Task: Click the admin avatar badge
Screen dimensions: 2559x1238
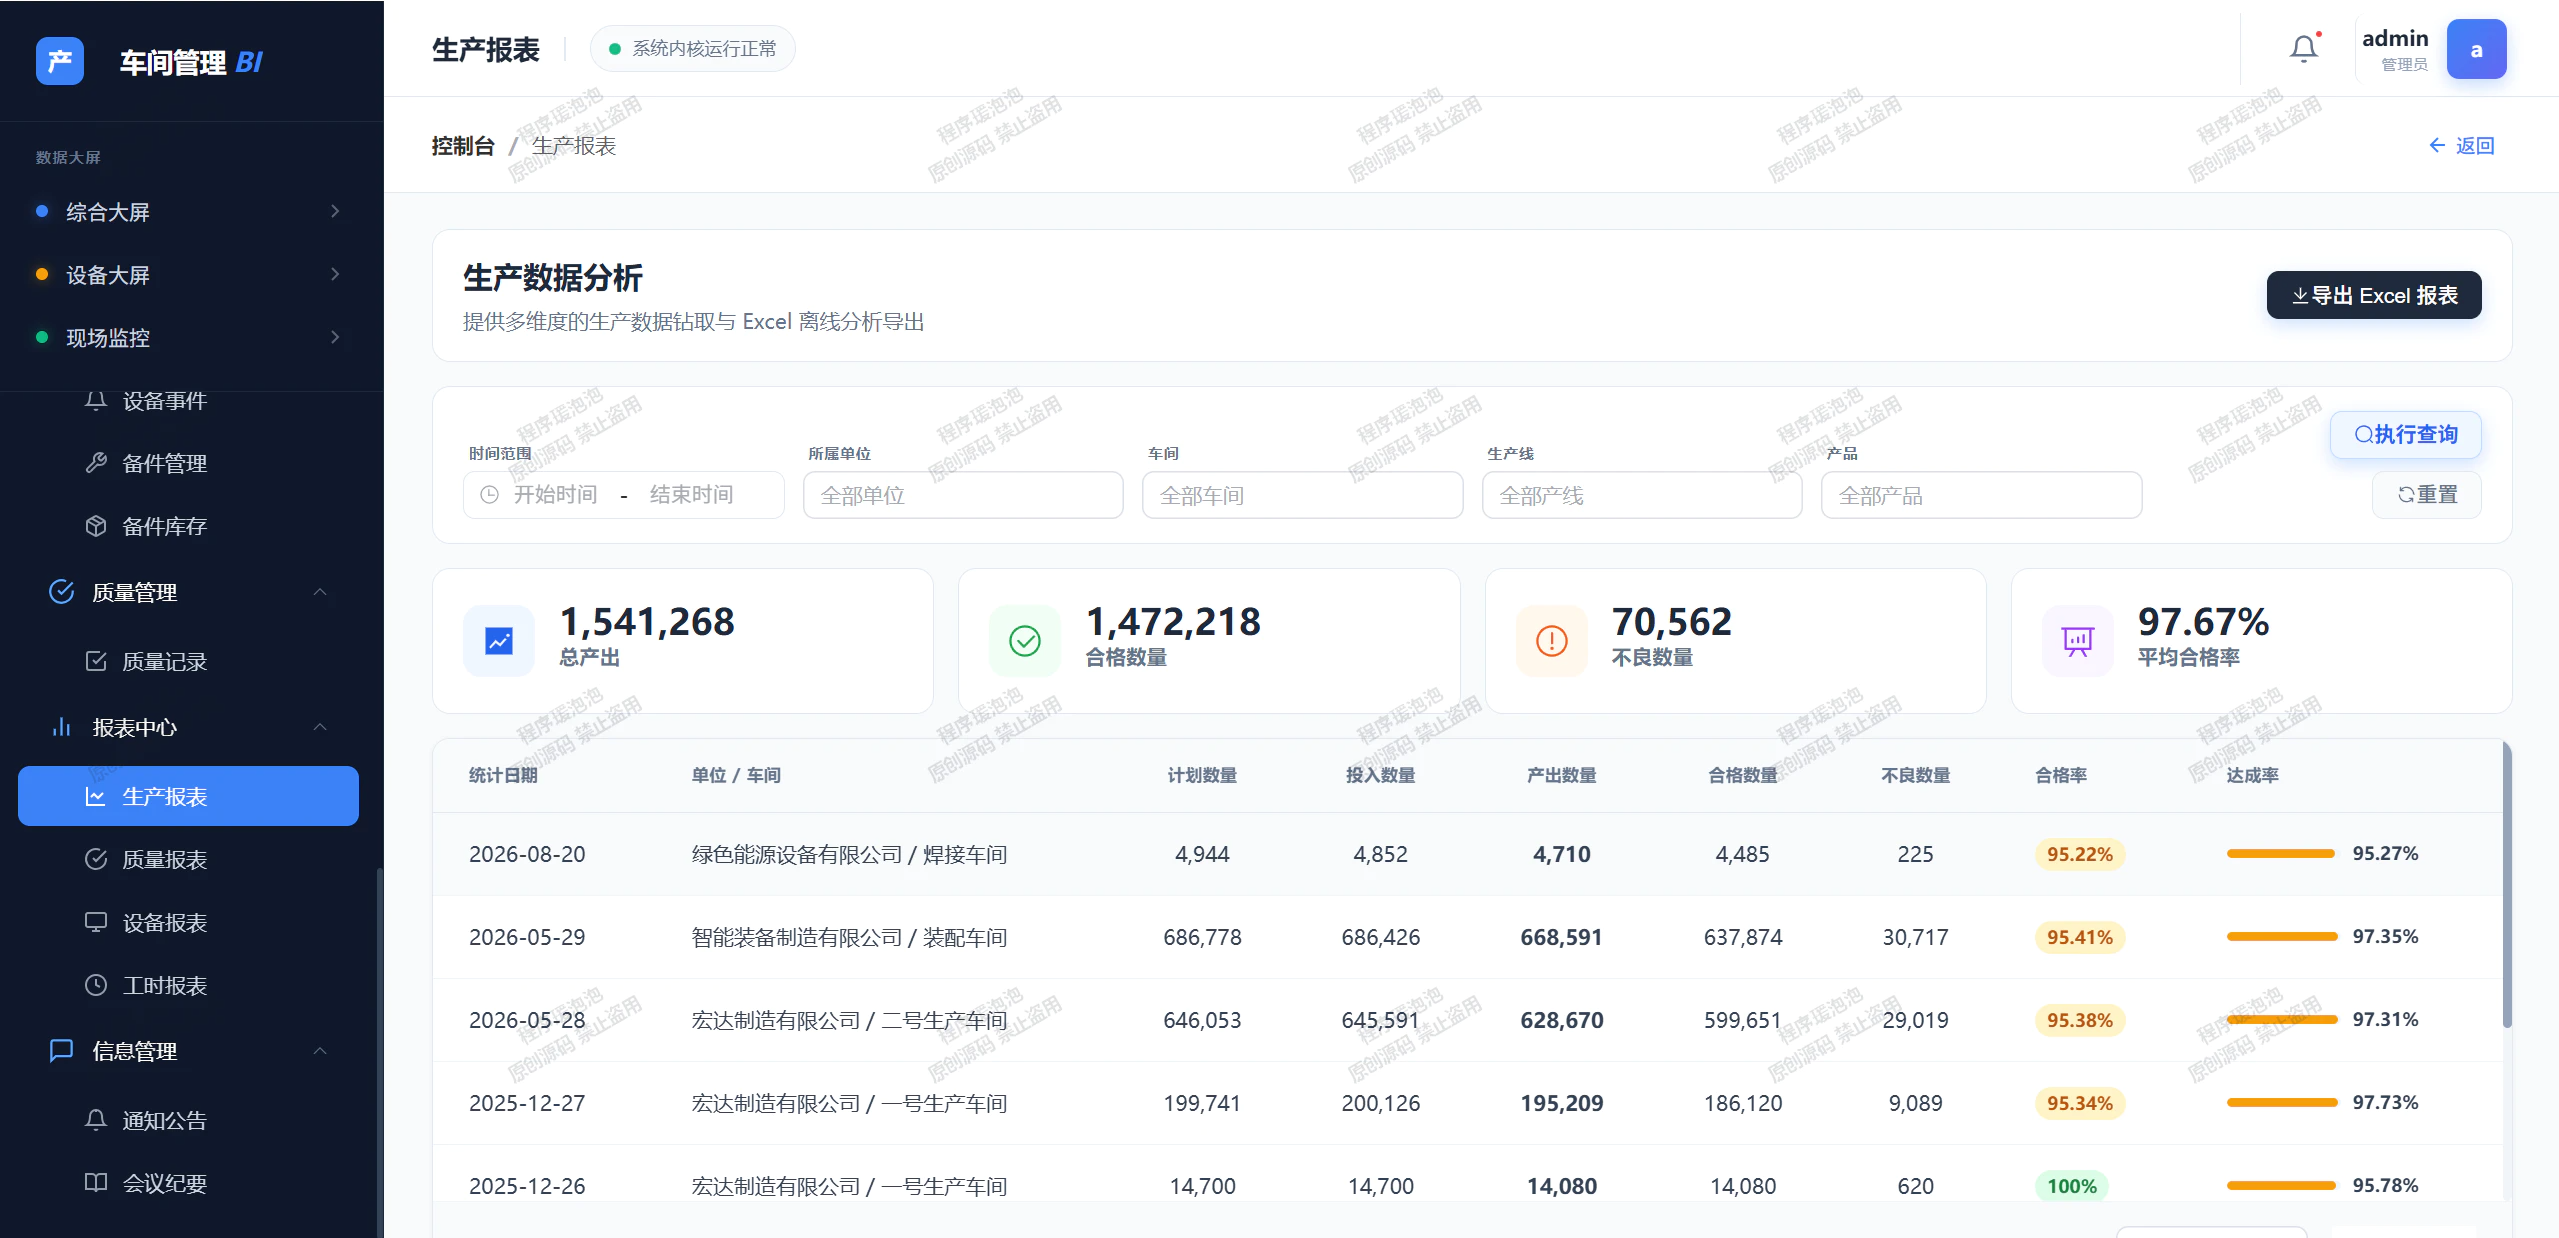Action: 2476,49
